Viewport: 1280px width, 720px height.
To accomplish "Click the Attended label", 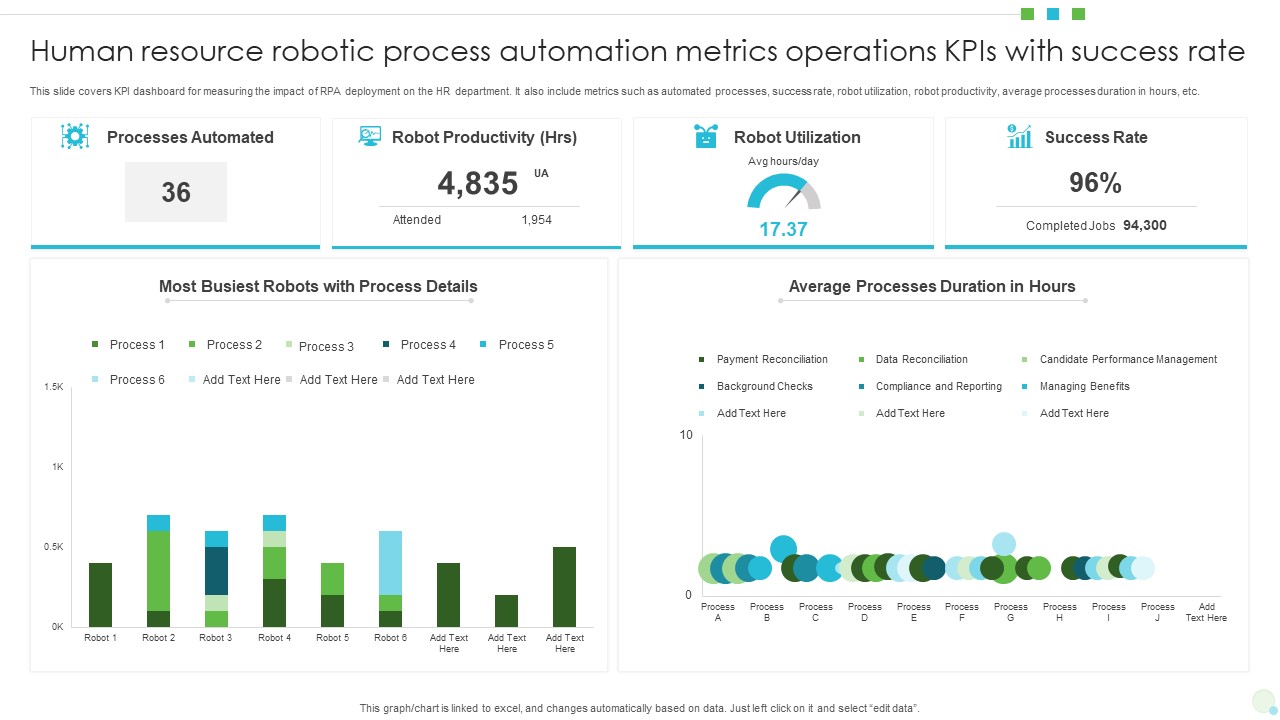I will [x=417, y=220].
